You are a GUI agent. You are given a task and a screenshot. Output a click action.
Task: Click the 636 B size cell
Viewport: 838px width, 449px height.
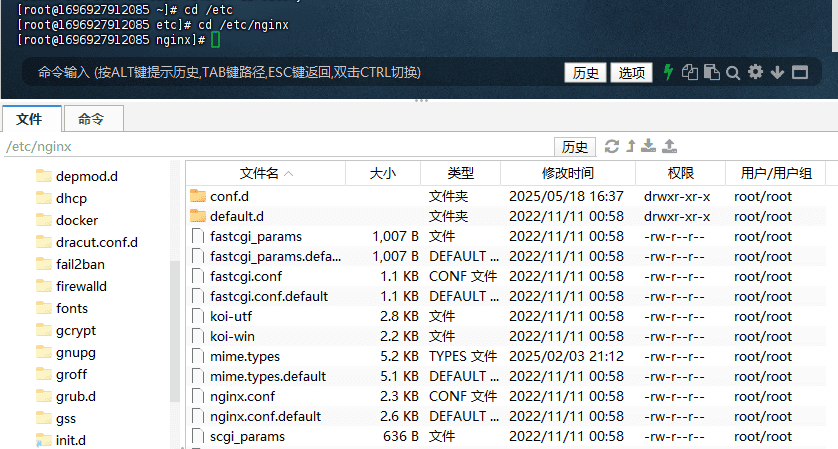tap(401, 436)
